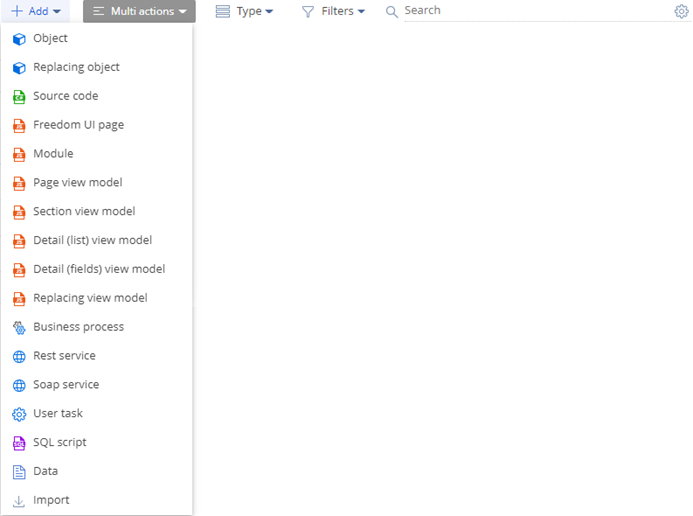
Task: Click the magnifying glass search icon
Action: click(x=392, y=11)
